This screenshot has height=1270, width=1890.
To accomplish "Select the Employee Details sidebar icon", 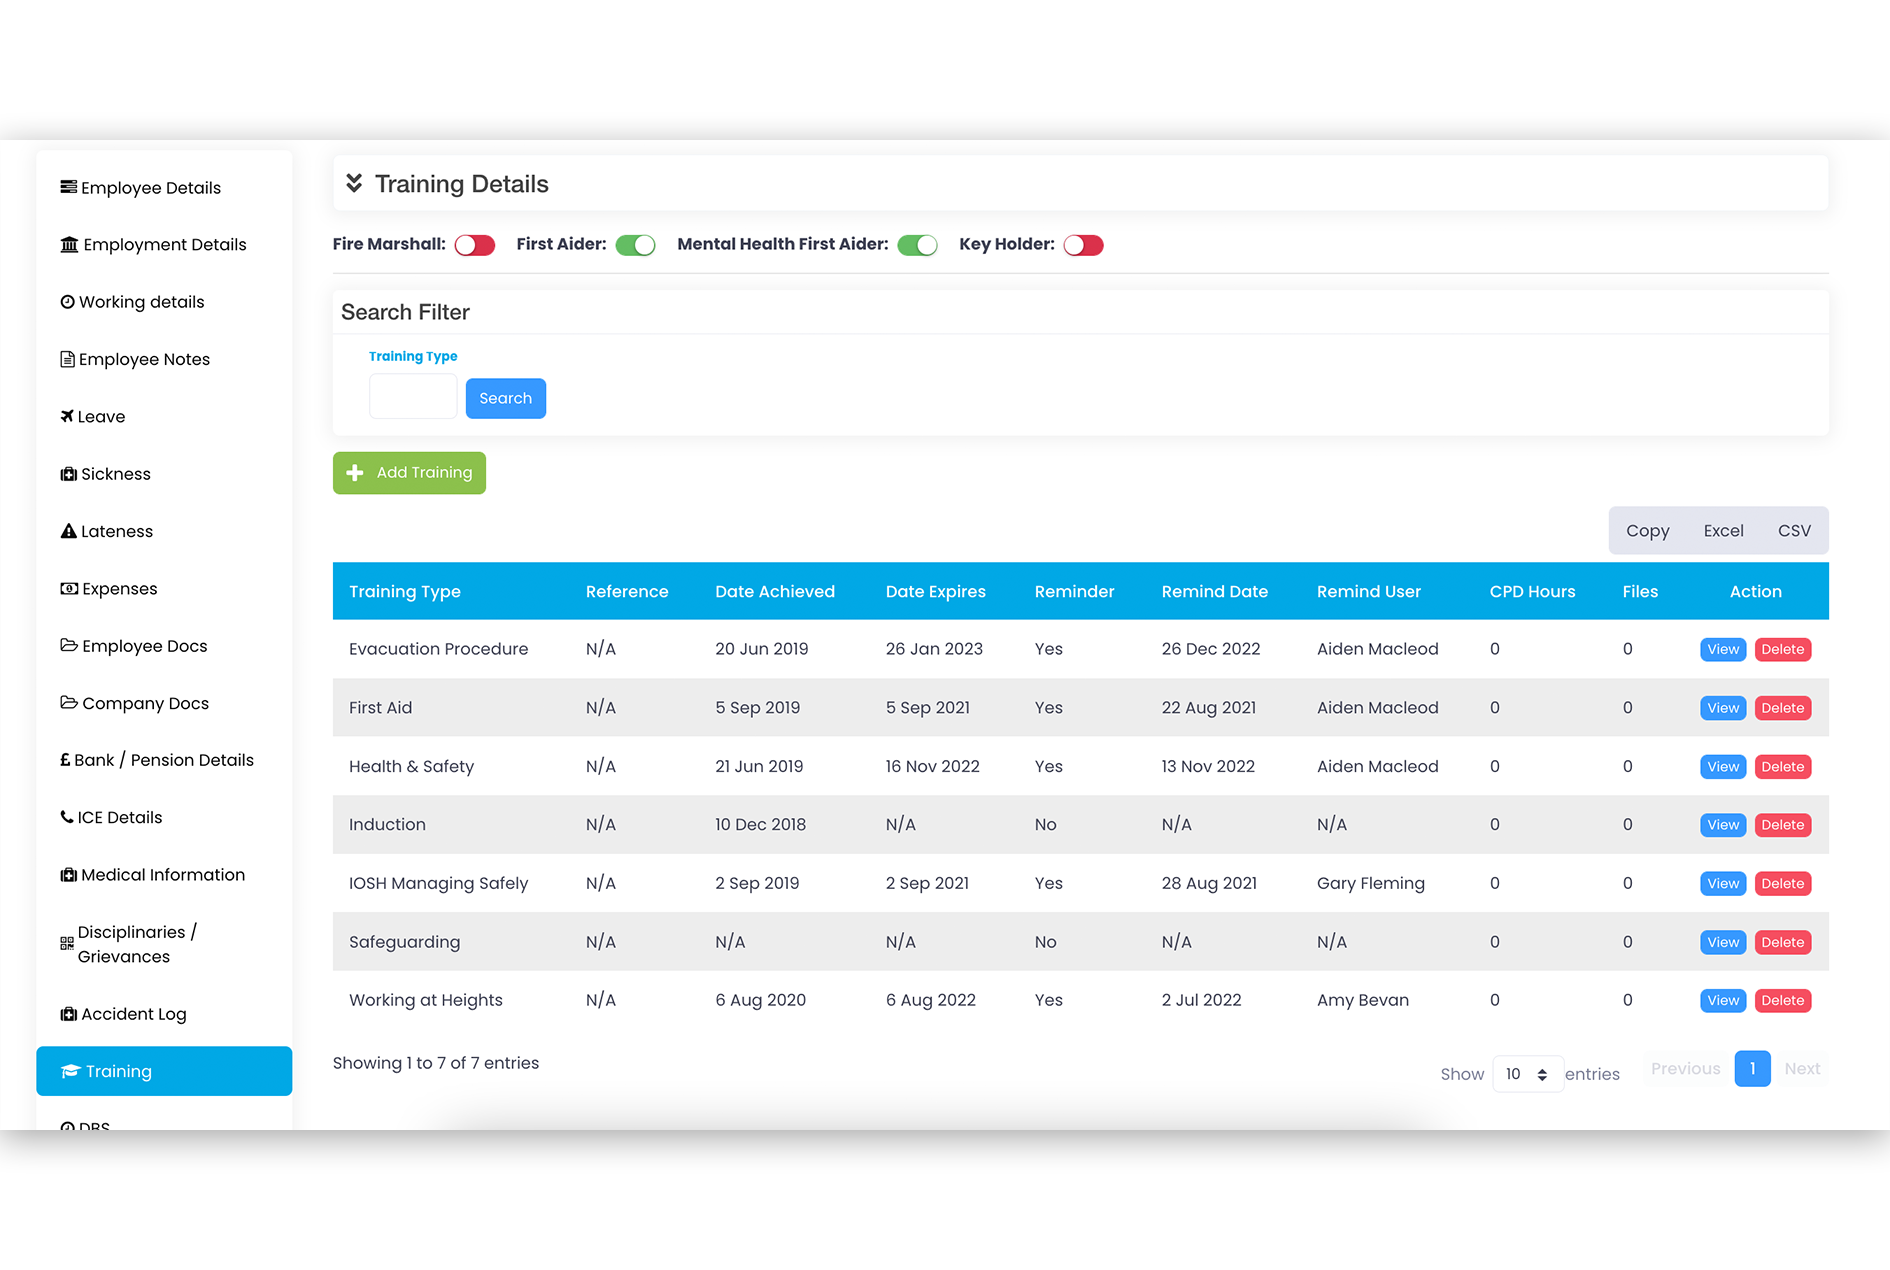I will click(67, 187).
